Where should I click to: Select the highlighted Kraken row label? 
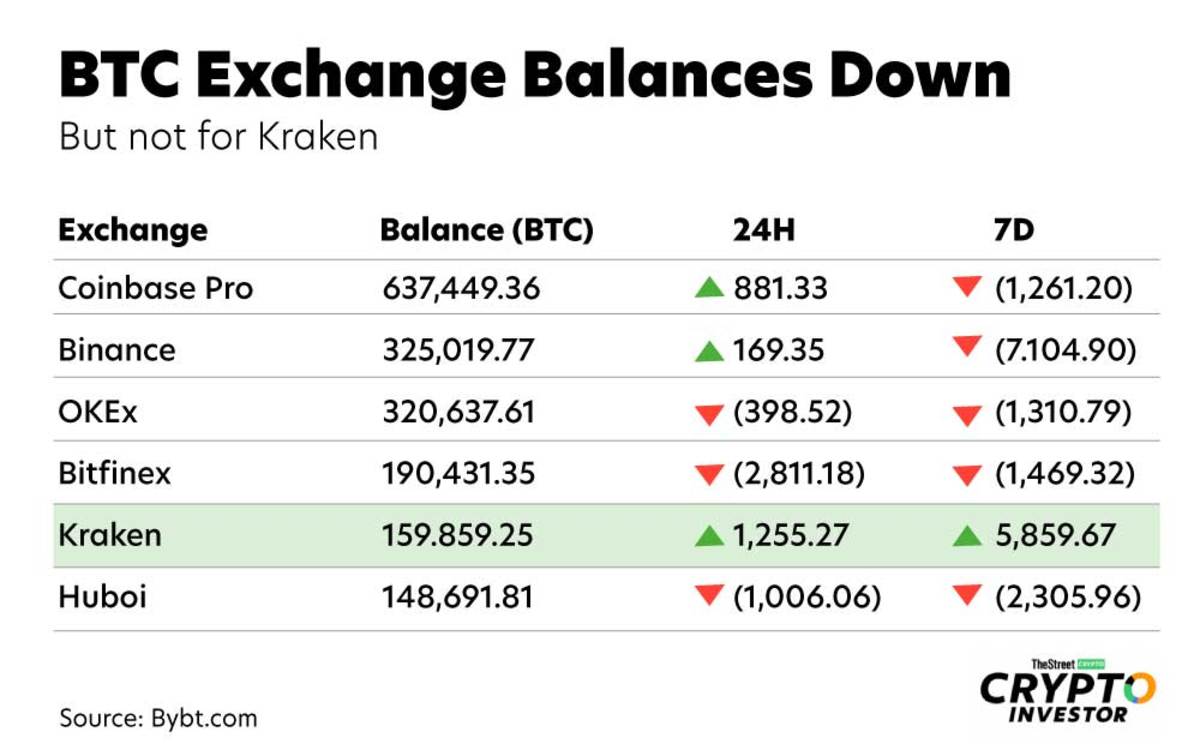click(110, 535)
